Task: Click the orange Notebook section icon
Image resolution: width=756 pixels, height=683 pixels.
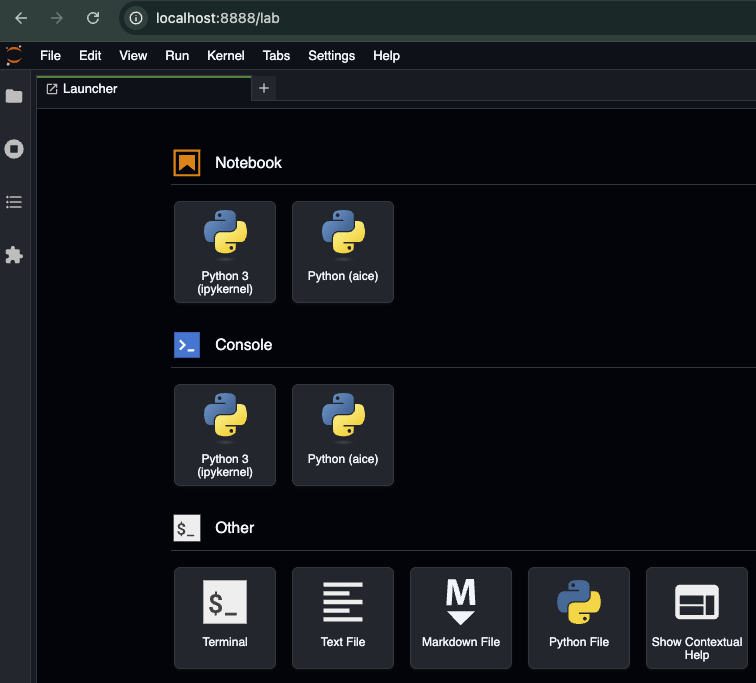Action: (187, 163)
